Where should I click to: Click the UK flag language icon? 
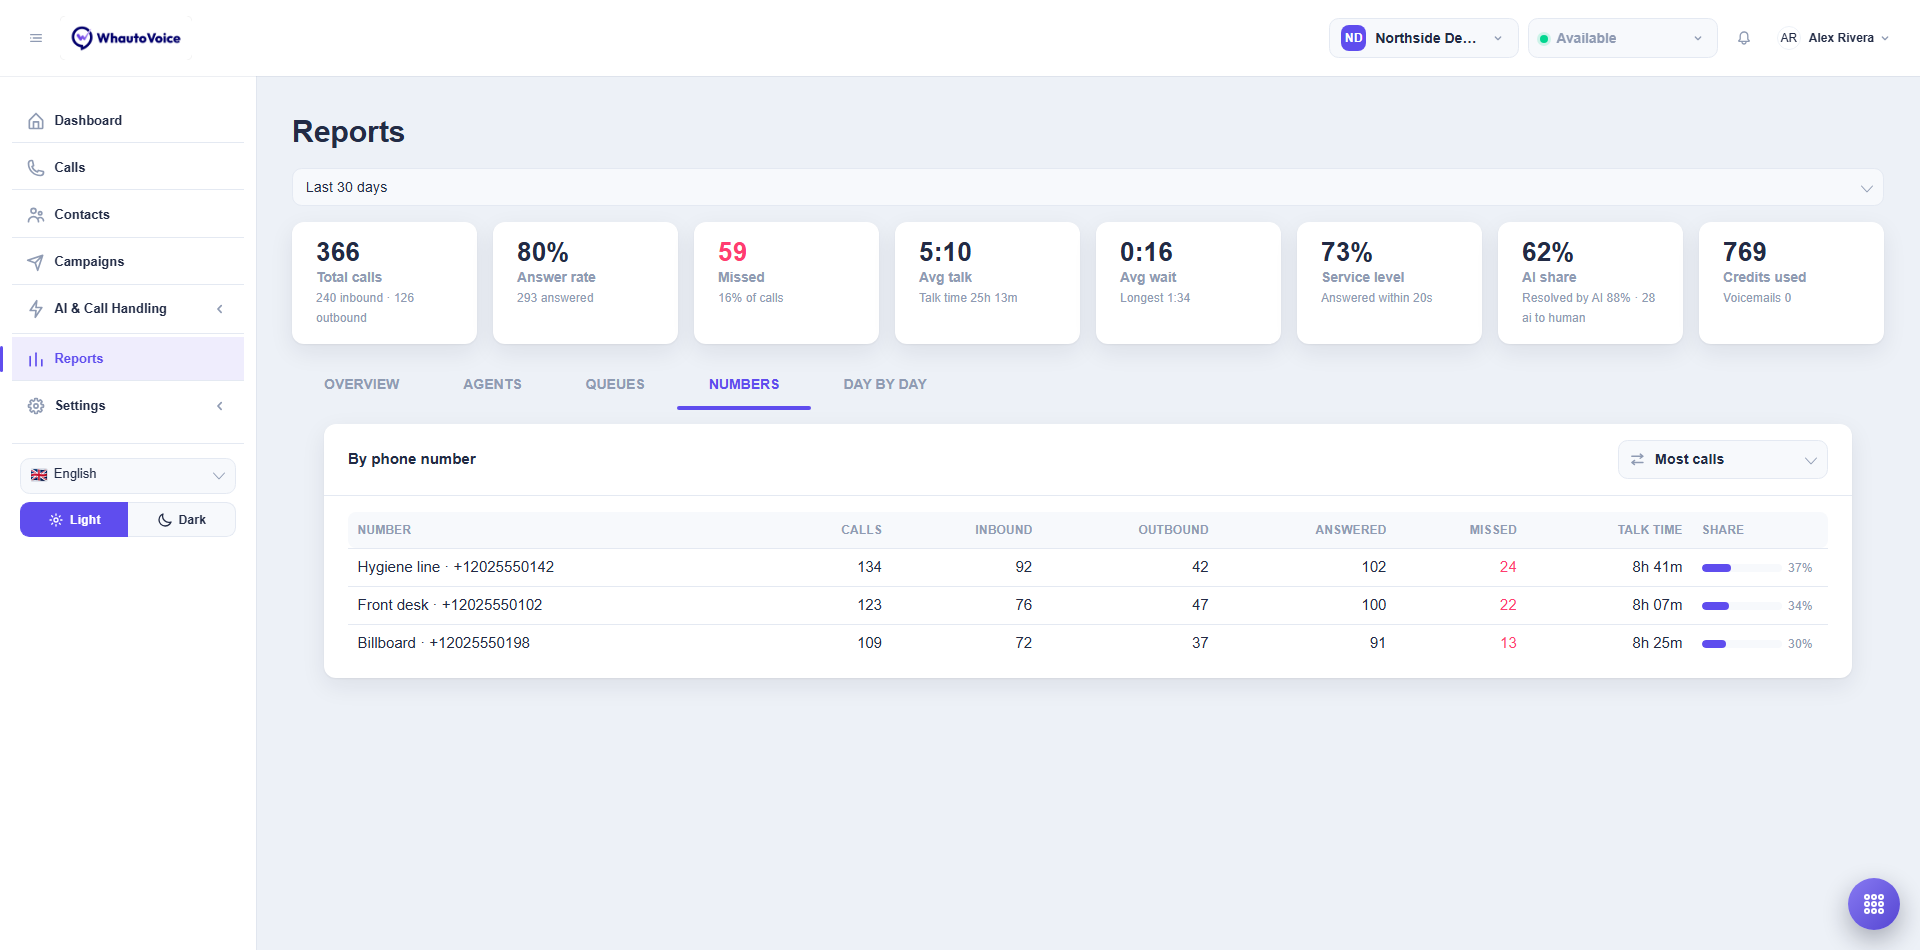pyautogui.click(x=39, y=475)
